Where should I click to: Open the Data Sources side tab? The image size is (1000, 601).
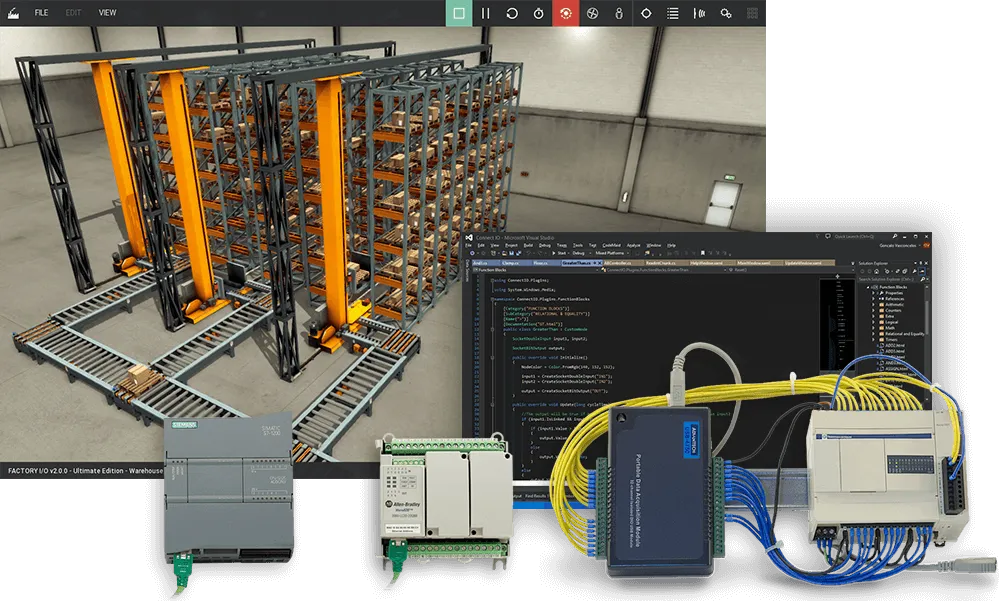click(467, 271)
